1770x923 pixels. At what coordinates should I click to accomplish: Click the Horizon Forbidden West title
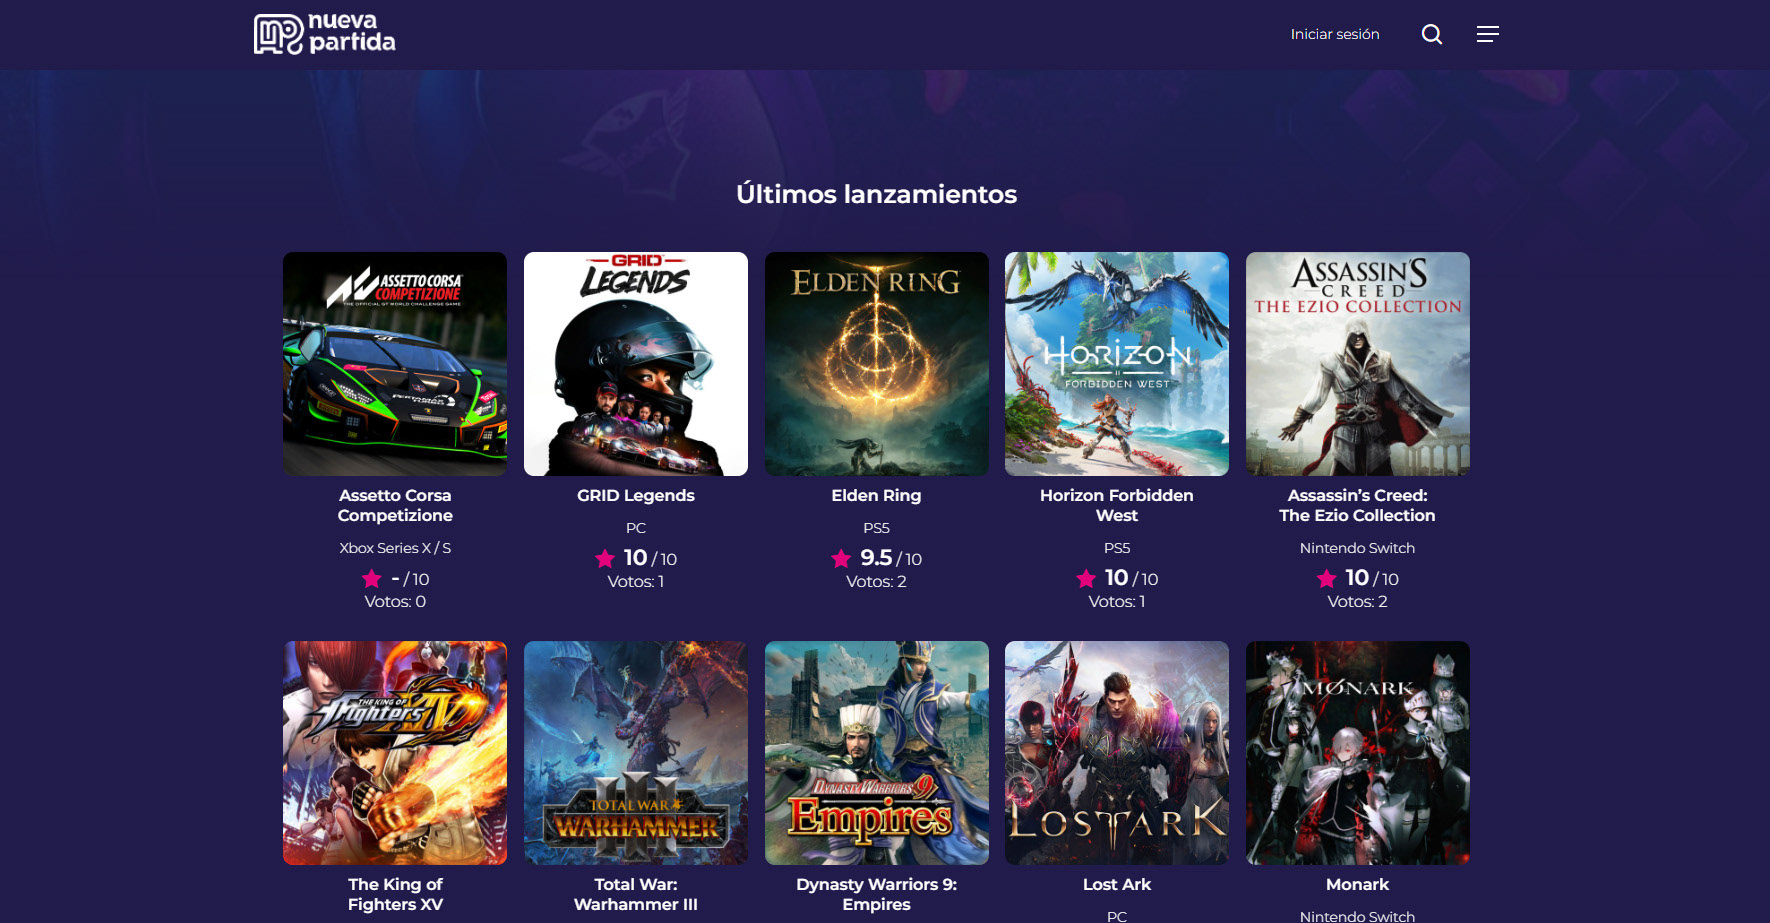tap(1117, 505)
